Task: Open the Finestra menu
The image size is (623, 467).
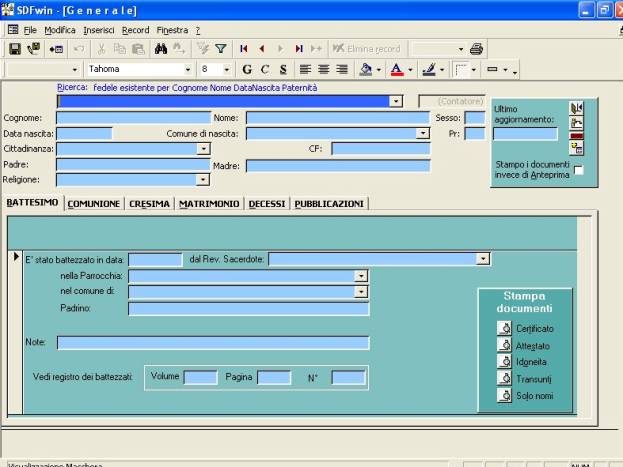Action: pyautogui.click(x=172, y=30)
